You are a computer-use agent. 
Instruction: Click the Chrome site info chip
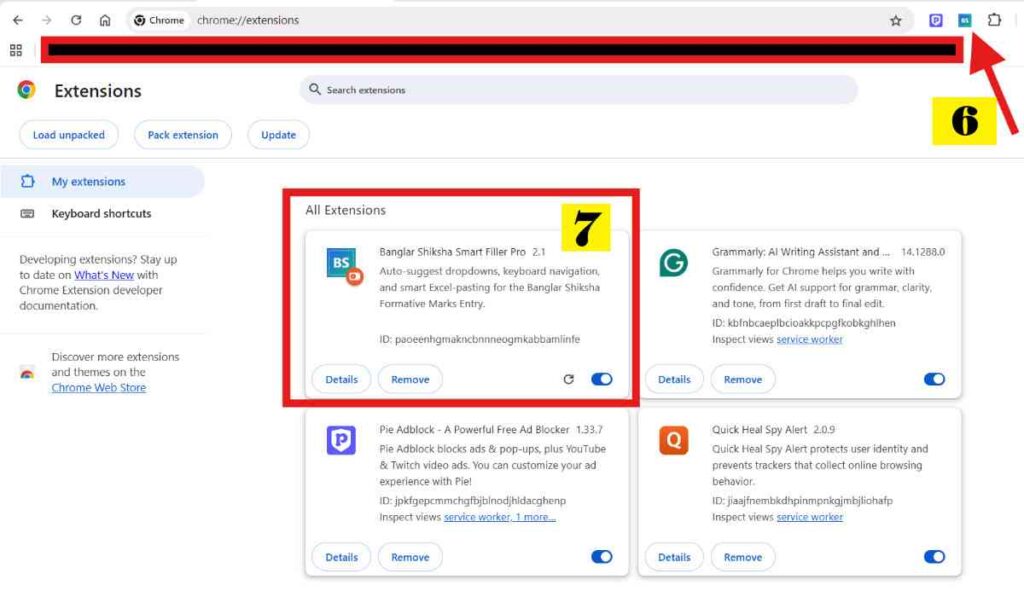point(159,20)
